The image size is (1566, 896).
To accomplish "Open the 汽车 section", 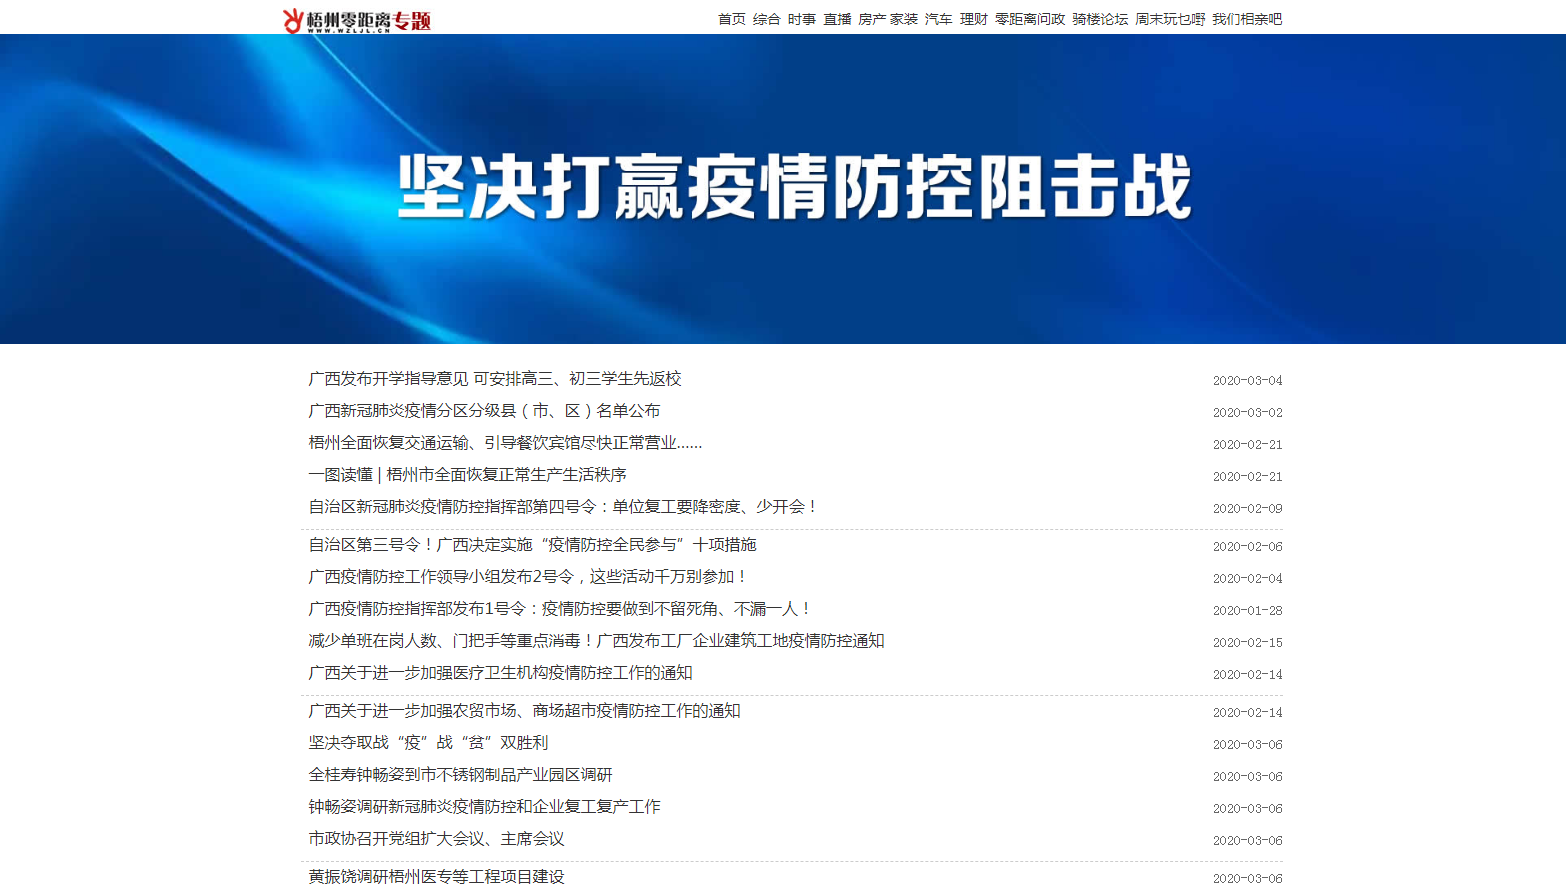I will coord(938,19).
